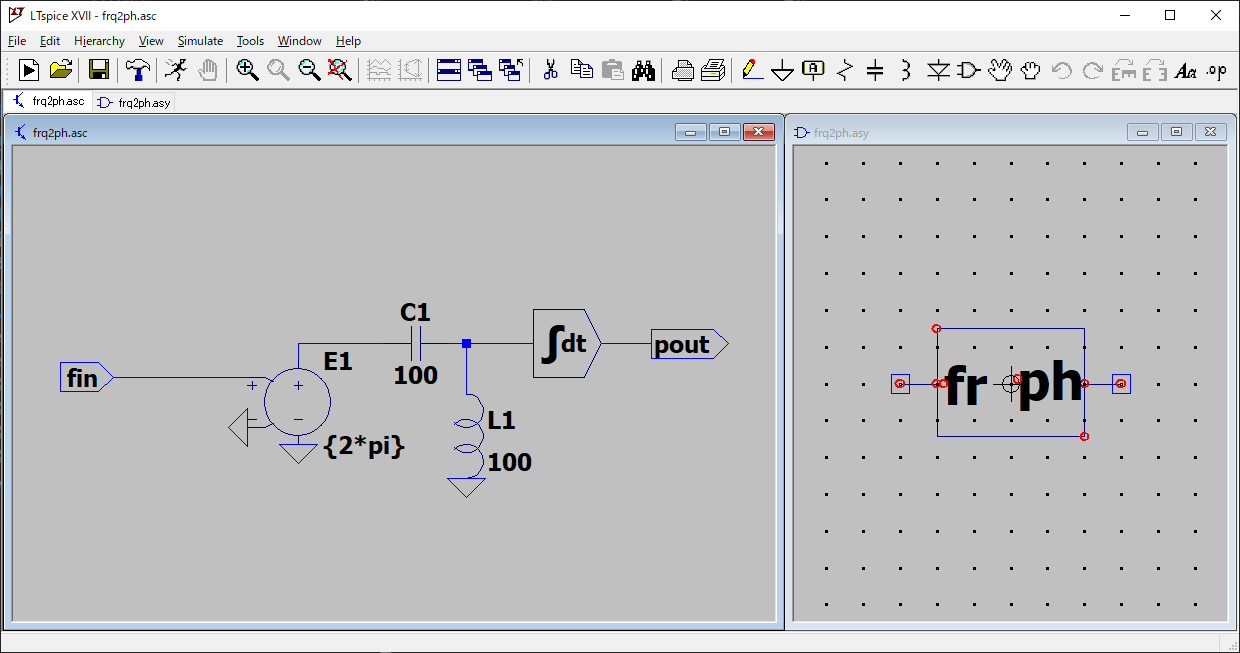
Task: Click the New Schematic toolbar icon
Action: (x=29, y=70)
